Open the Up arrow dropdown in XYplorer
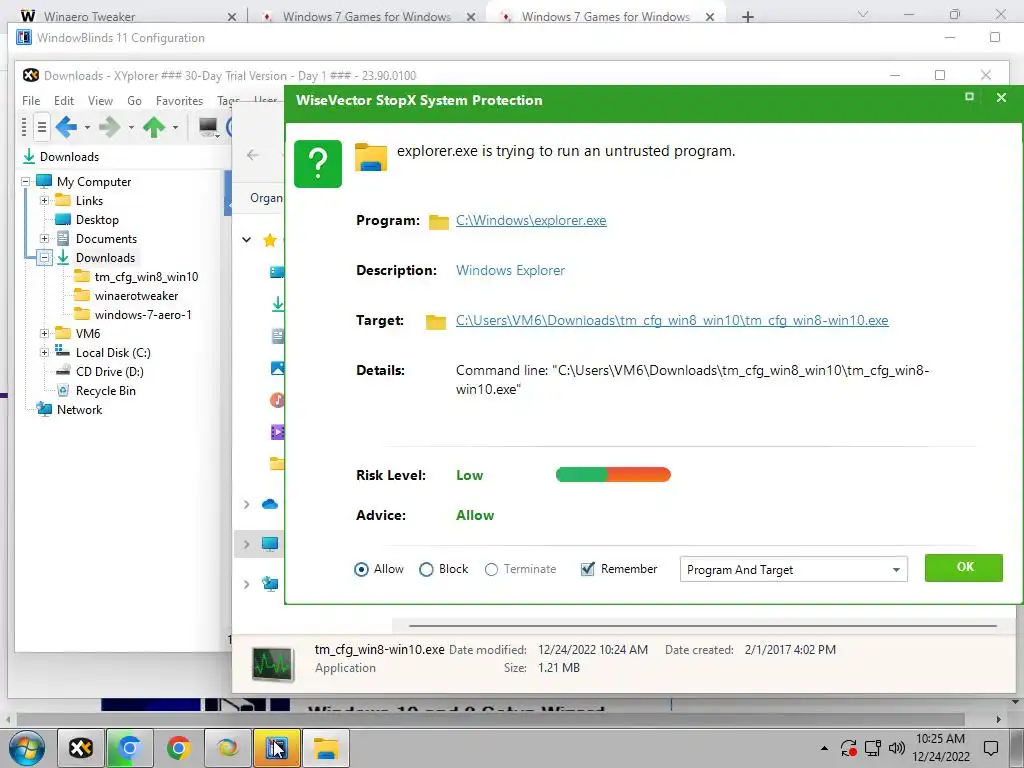Image resolution: width=1024 pixels, height=768 pixels. [175, 127]
